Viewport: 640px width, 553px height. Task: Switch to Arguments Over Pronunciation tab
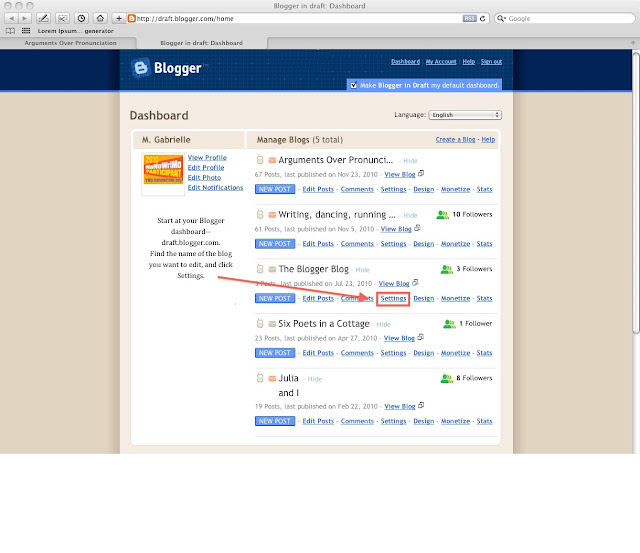(69, 43)
